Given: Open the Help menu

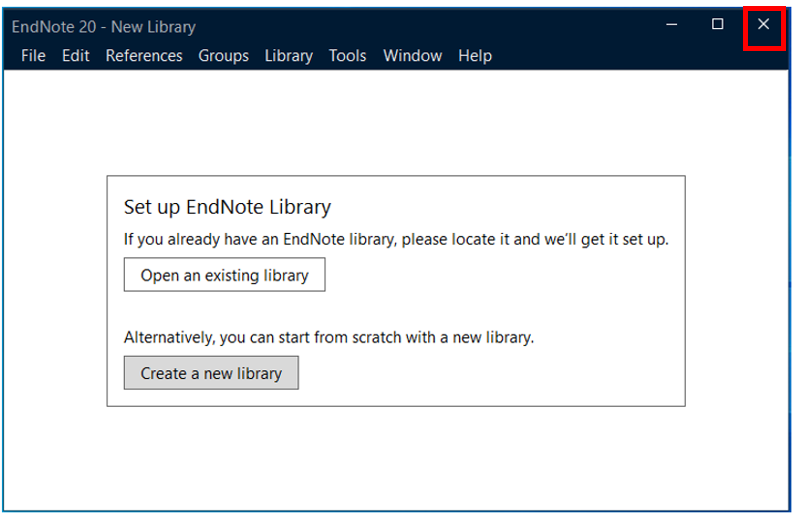Looking at the screenshot, I should click(475, 55).
